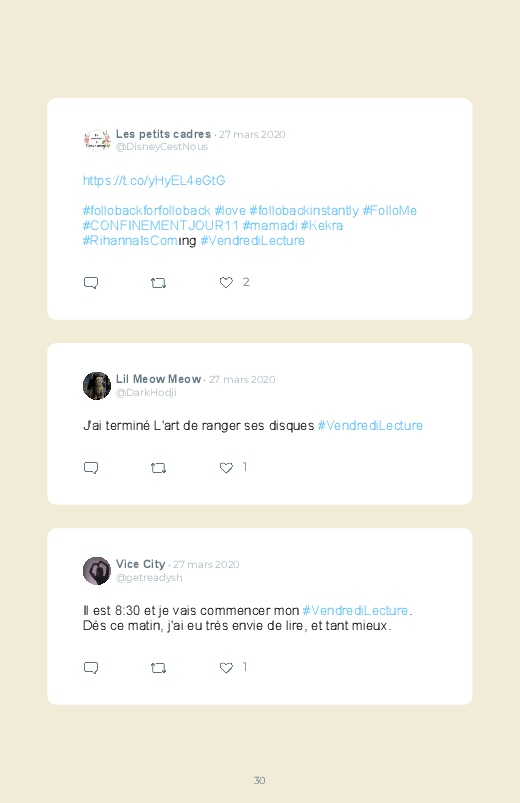Image resolution: width=520 pixels, height=803 pixels.
Task: View Les petits cadres profile picture
Action: (x=97, y=140)
